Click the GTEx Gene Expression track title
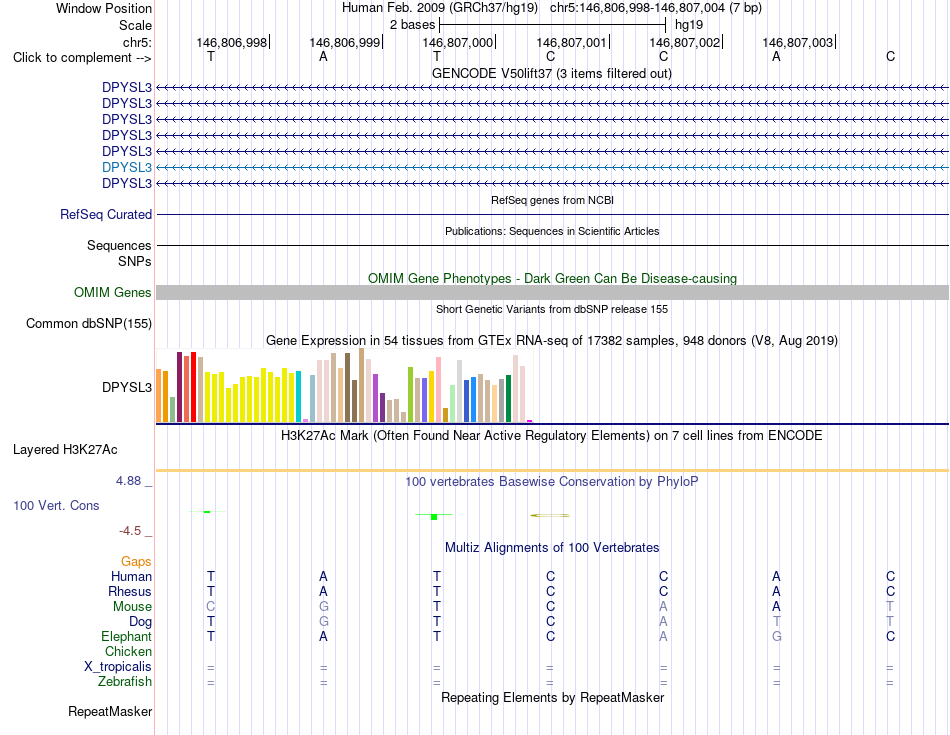The image size is (950, 735). pos(552,341)
